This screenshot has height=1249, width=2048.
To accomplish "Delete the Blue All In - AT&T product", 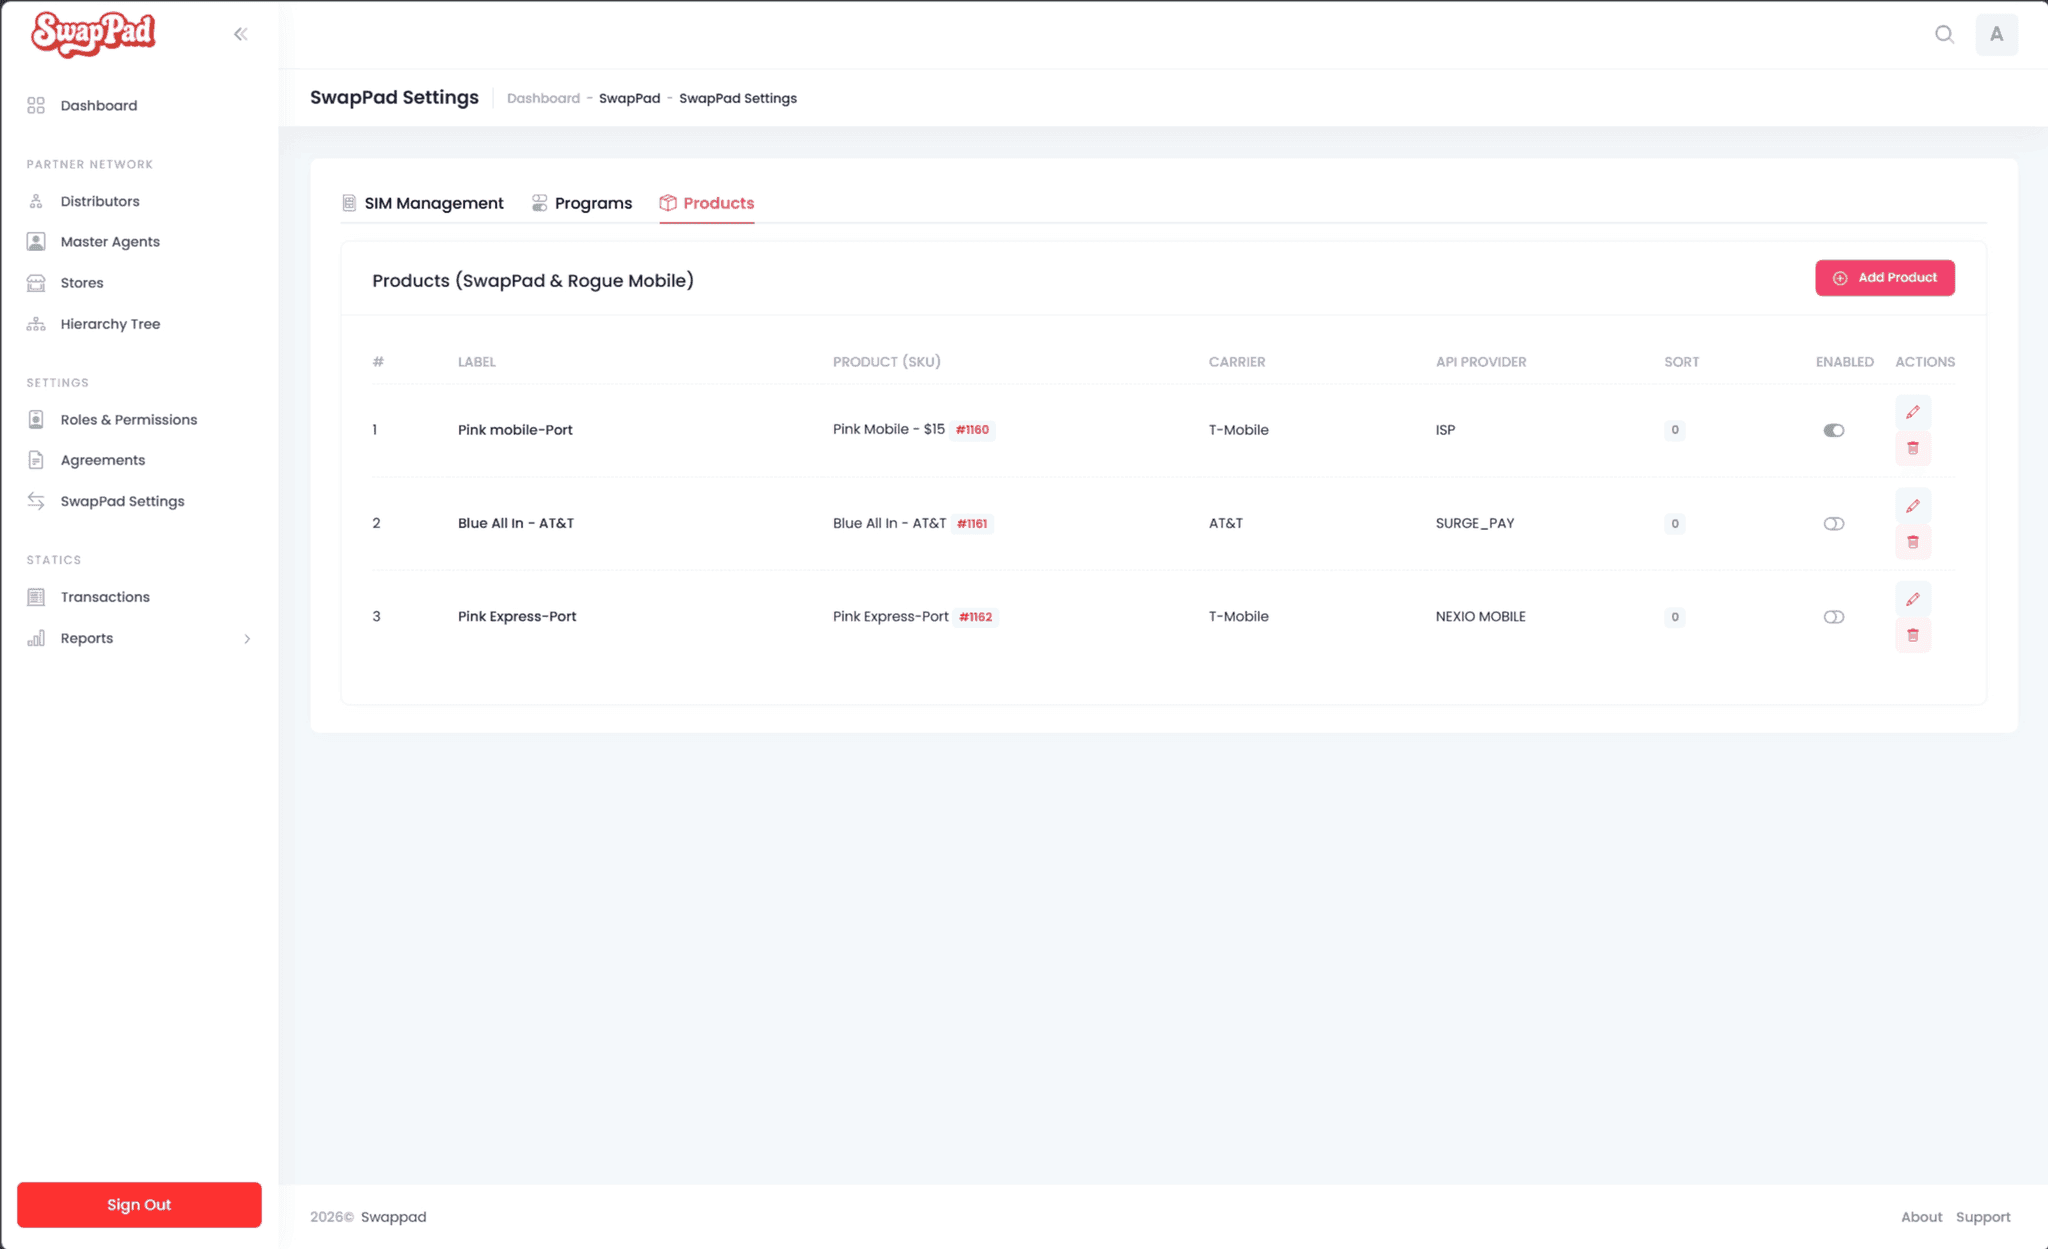I will (1912, 541).
